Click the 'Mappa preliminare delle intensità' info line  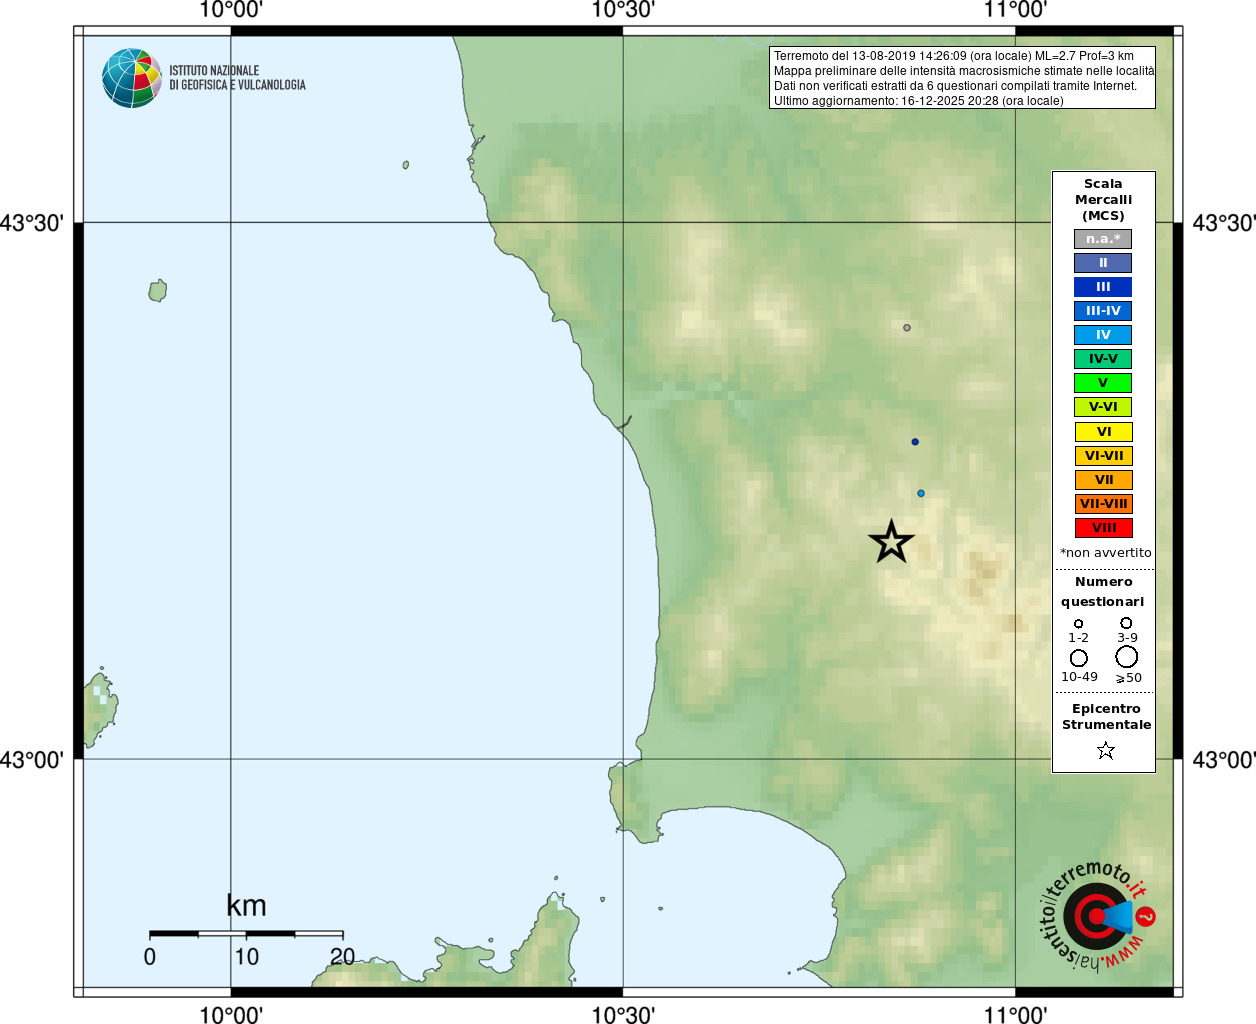point(964,71)
